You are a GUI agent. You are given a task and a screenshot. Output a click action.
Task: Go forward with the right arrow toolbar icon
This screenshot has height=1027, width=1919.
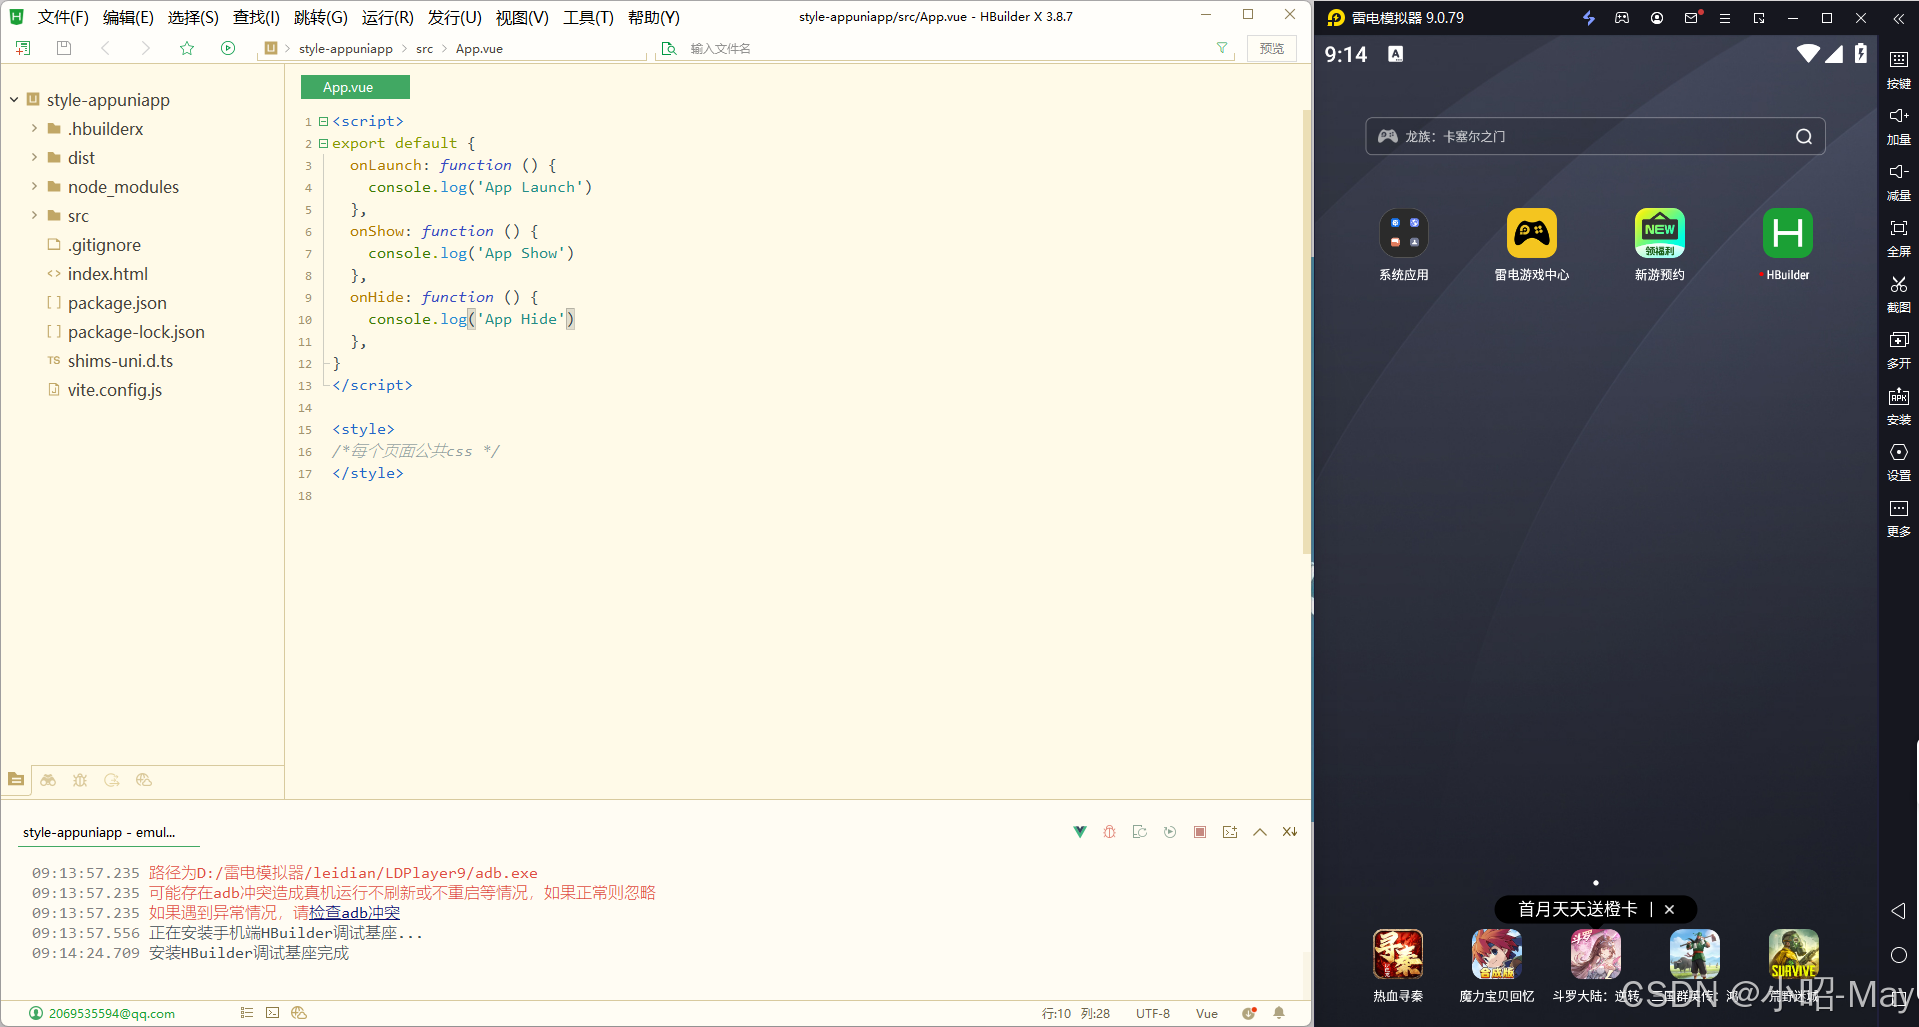click(146, 48)
